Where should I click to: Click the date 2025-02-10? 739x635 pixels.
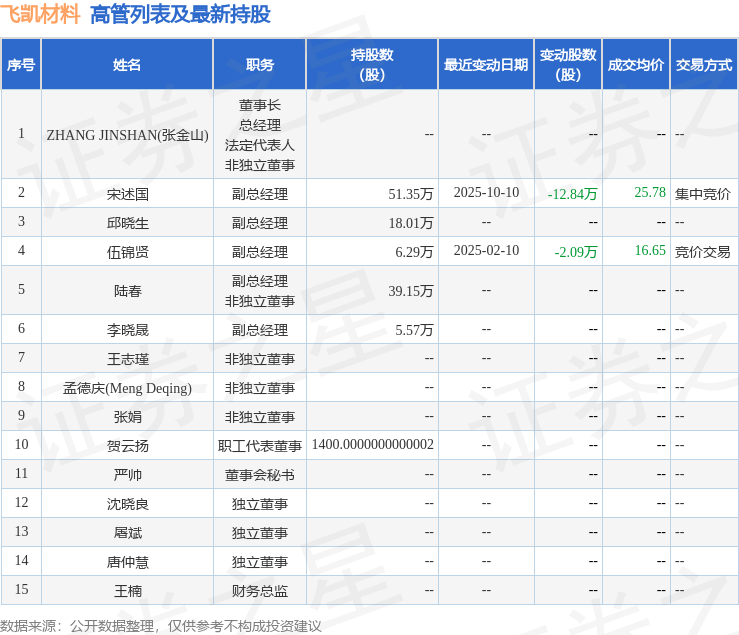486,250
